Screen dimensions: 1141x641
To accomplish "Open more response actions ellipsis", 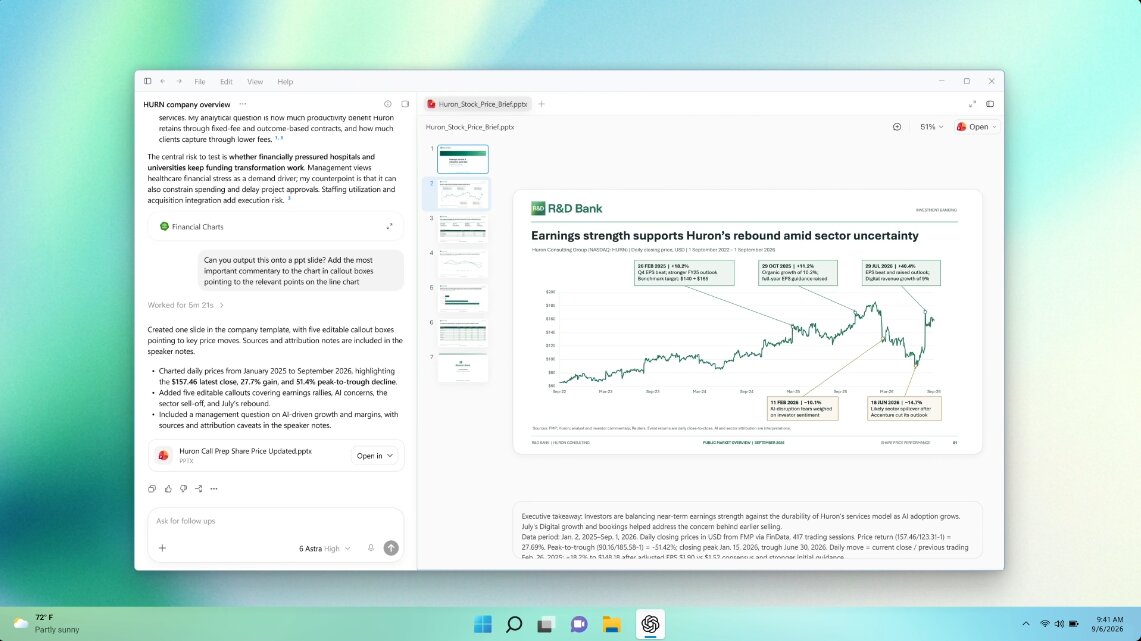I will click(x=214, y=489).
